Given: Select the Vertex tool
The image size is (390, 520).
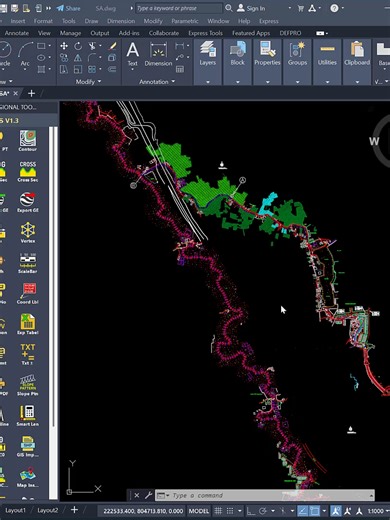Looking at the screenshot, I should tap(28, 233).
